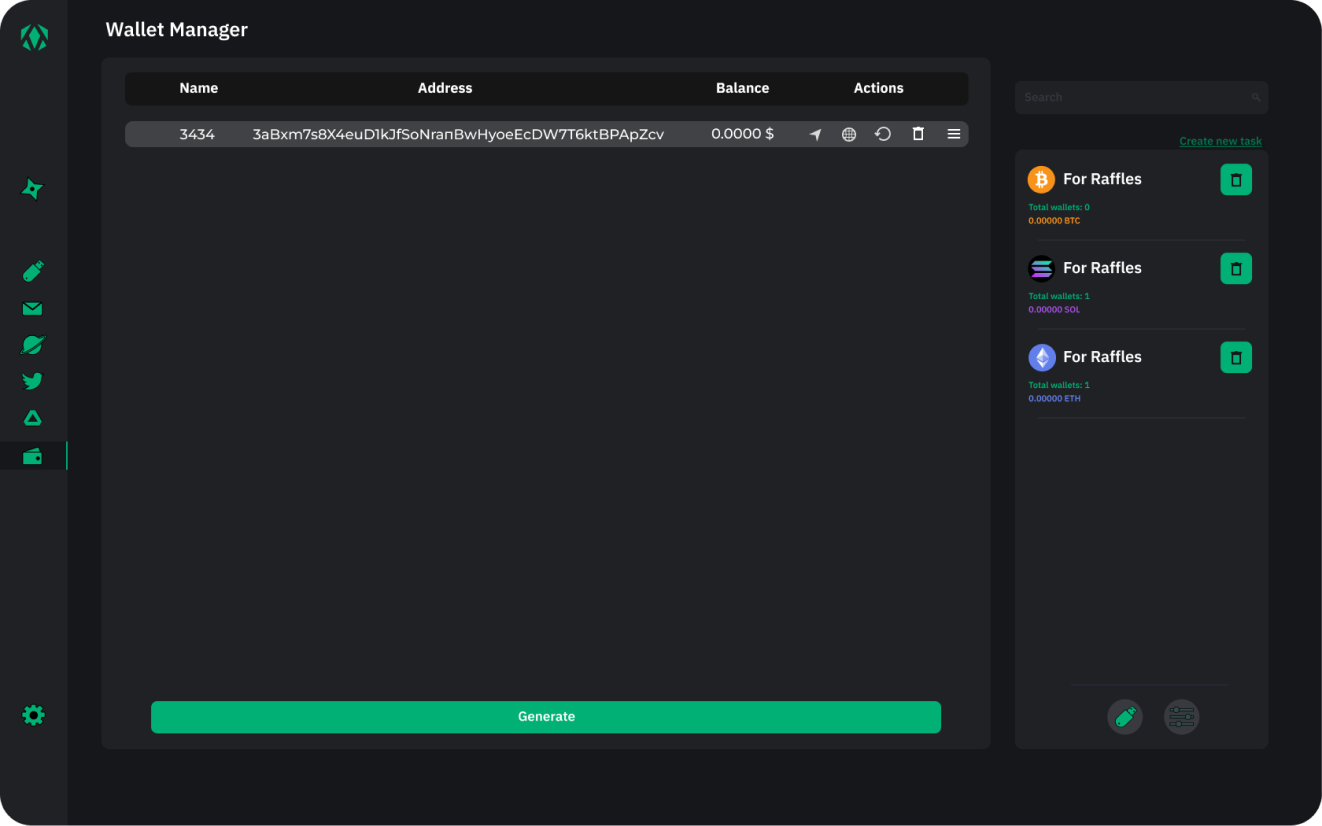Click the planet icon in the sidebar
Image resolution: width=1322 pixels, height=826 pixels.
pyautogui.click(x=33, y=345)
